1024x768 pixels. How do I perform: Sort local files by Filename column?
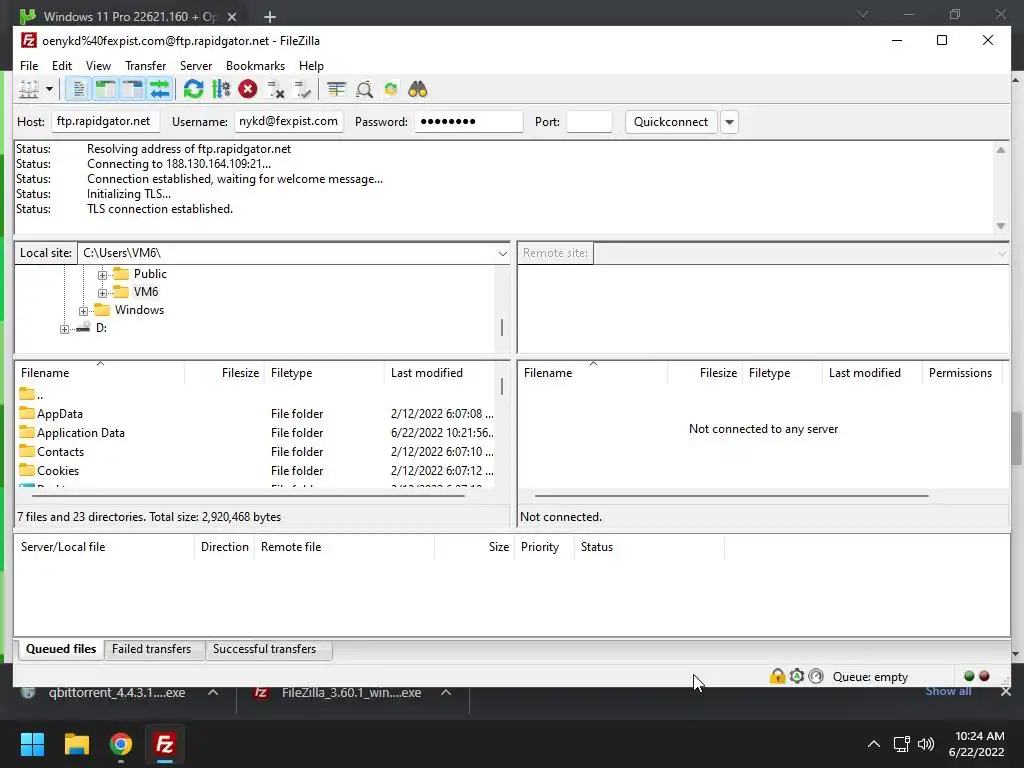100,373
